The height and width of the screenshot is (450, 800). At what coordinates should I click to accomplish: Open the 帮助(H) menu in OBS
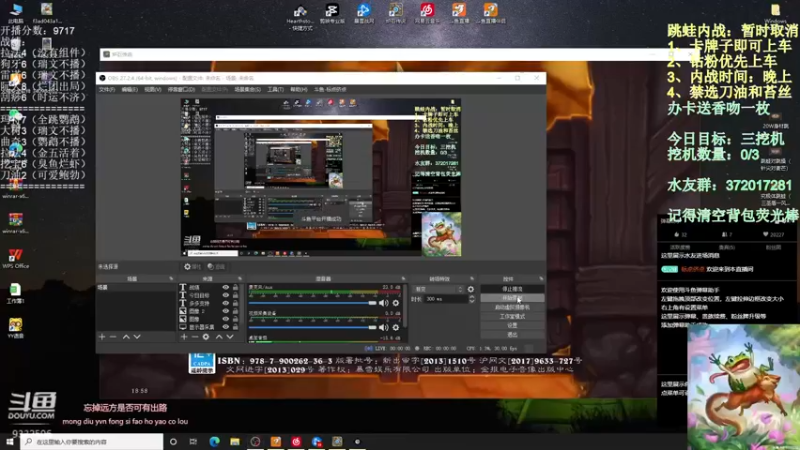[298, 89]
